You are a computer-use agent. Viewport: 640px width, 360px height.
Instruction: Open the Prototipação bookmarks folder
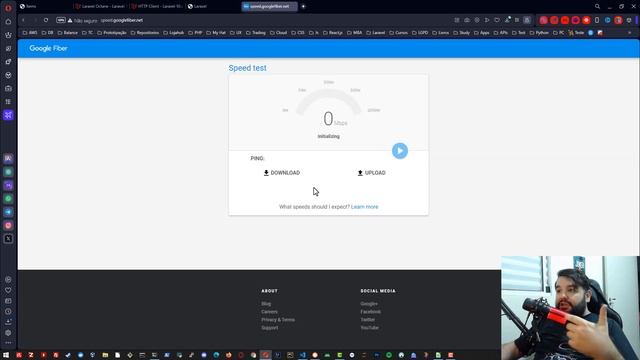(112, 33)
